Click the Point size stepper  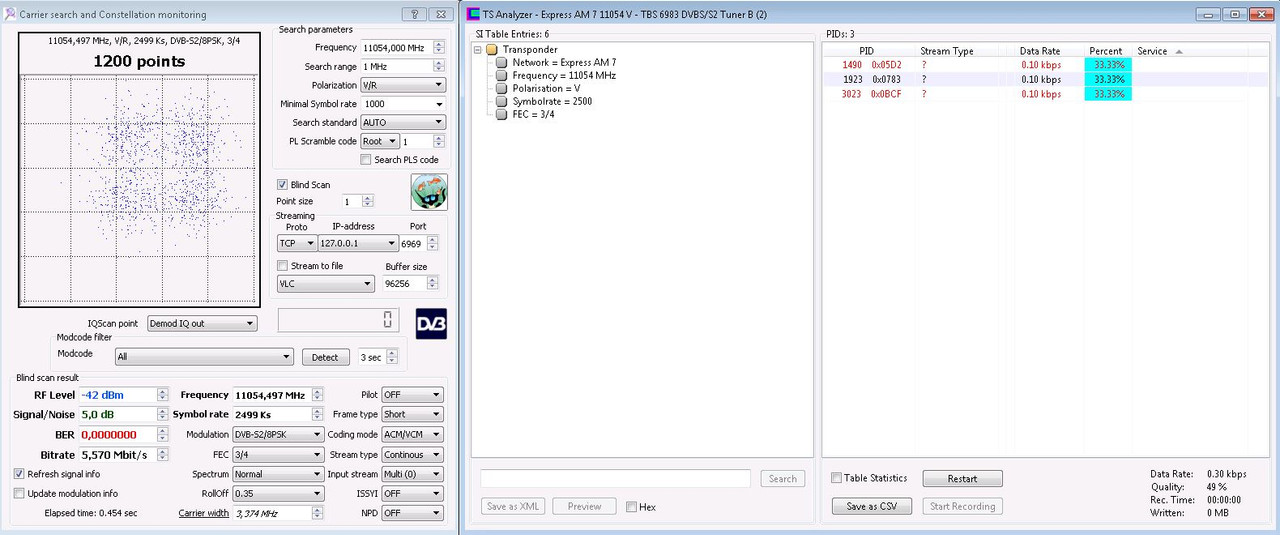368,201
